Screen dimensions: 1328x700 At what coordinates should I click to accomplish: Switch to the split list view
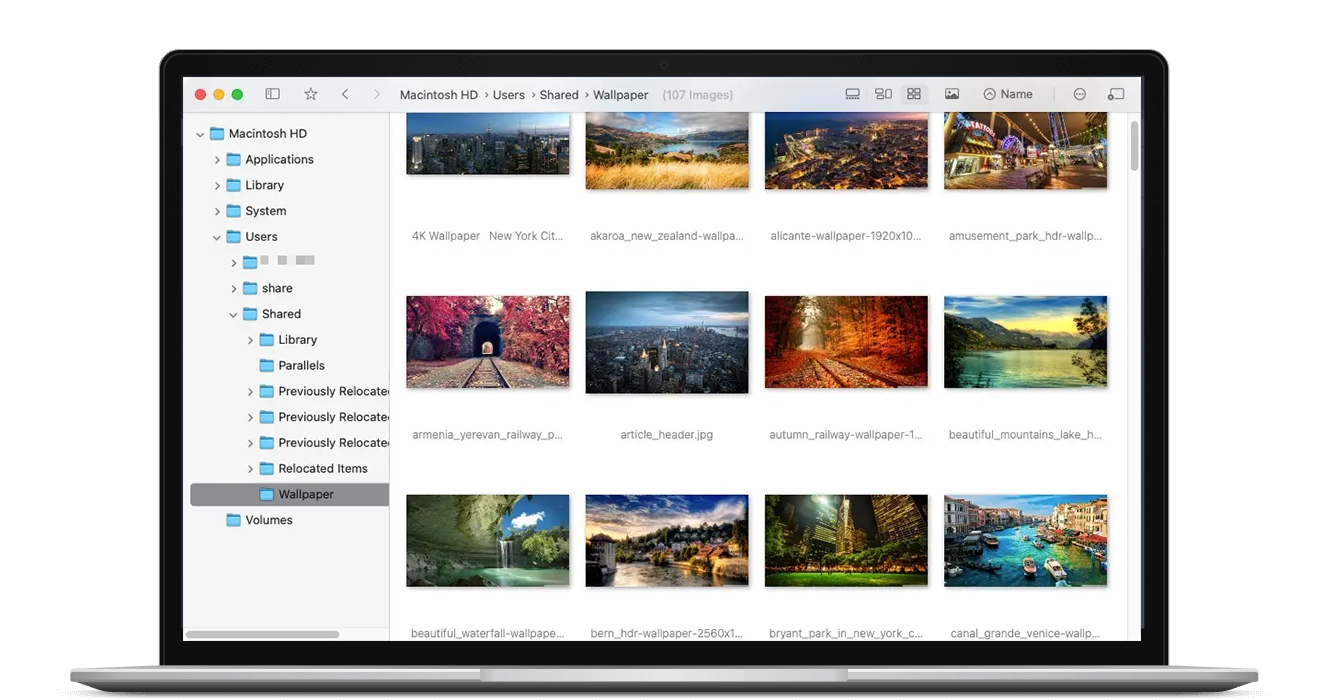click(x=883, y=93)
